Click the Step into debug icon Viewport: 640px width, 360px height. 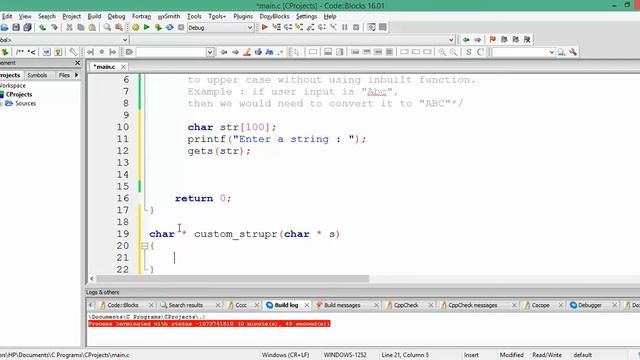299,27
